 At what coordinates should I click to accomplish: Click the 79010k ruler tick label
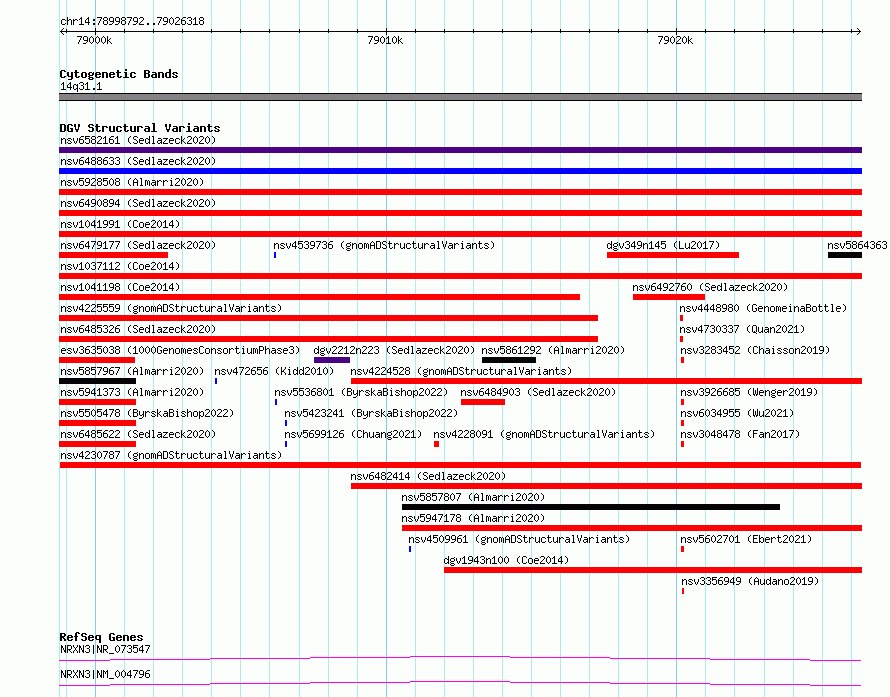pos(385,40)
